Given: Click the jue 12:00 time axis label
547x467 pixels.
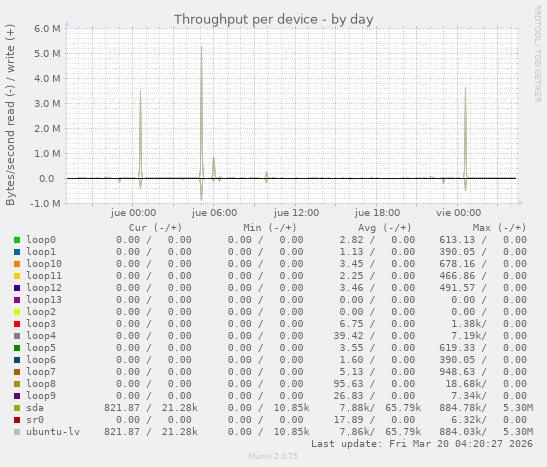Looking at the screenshot, I should [296, 213].
